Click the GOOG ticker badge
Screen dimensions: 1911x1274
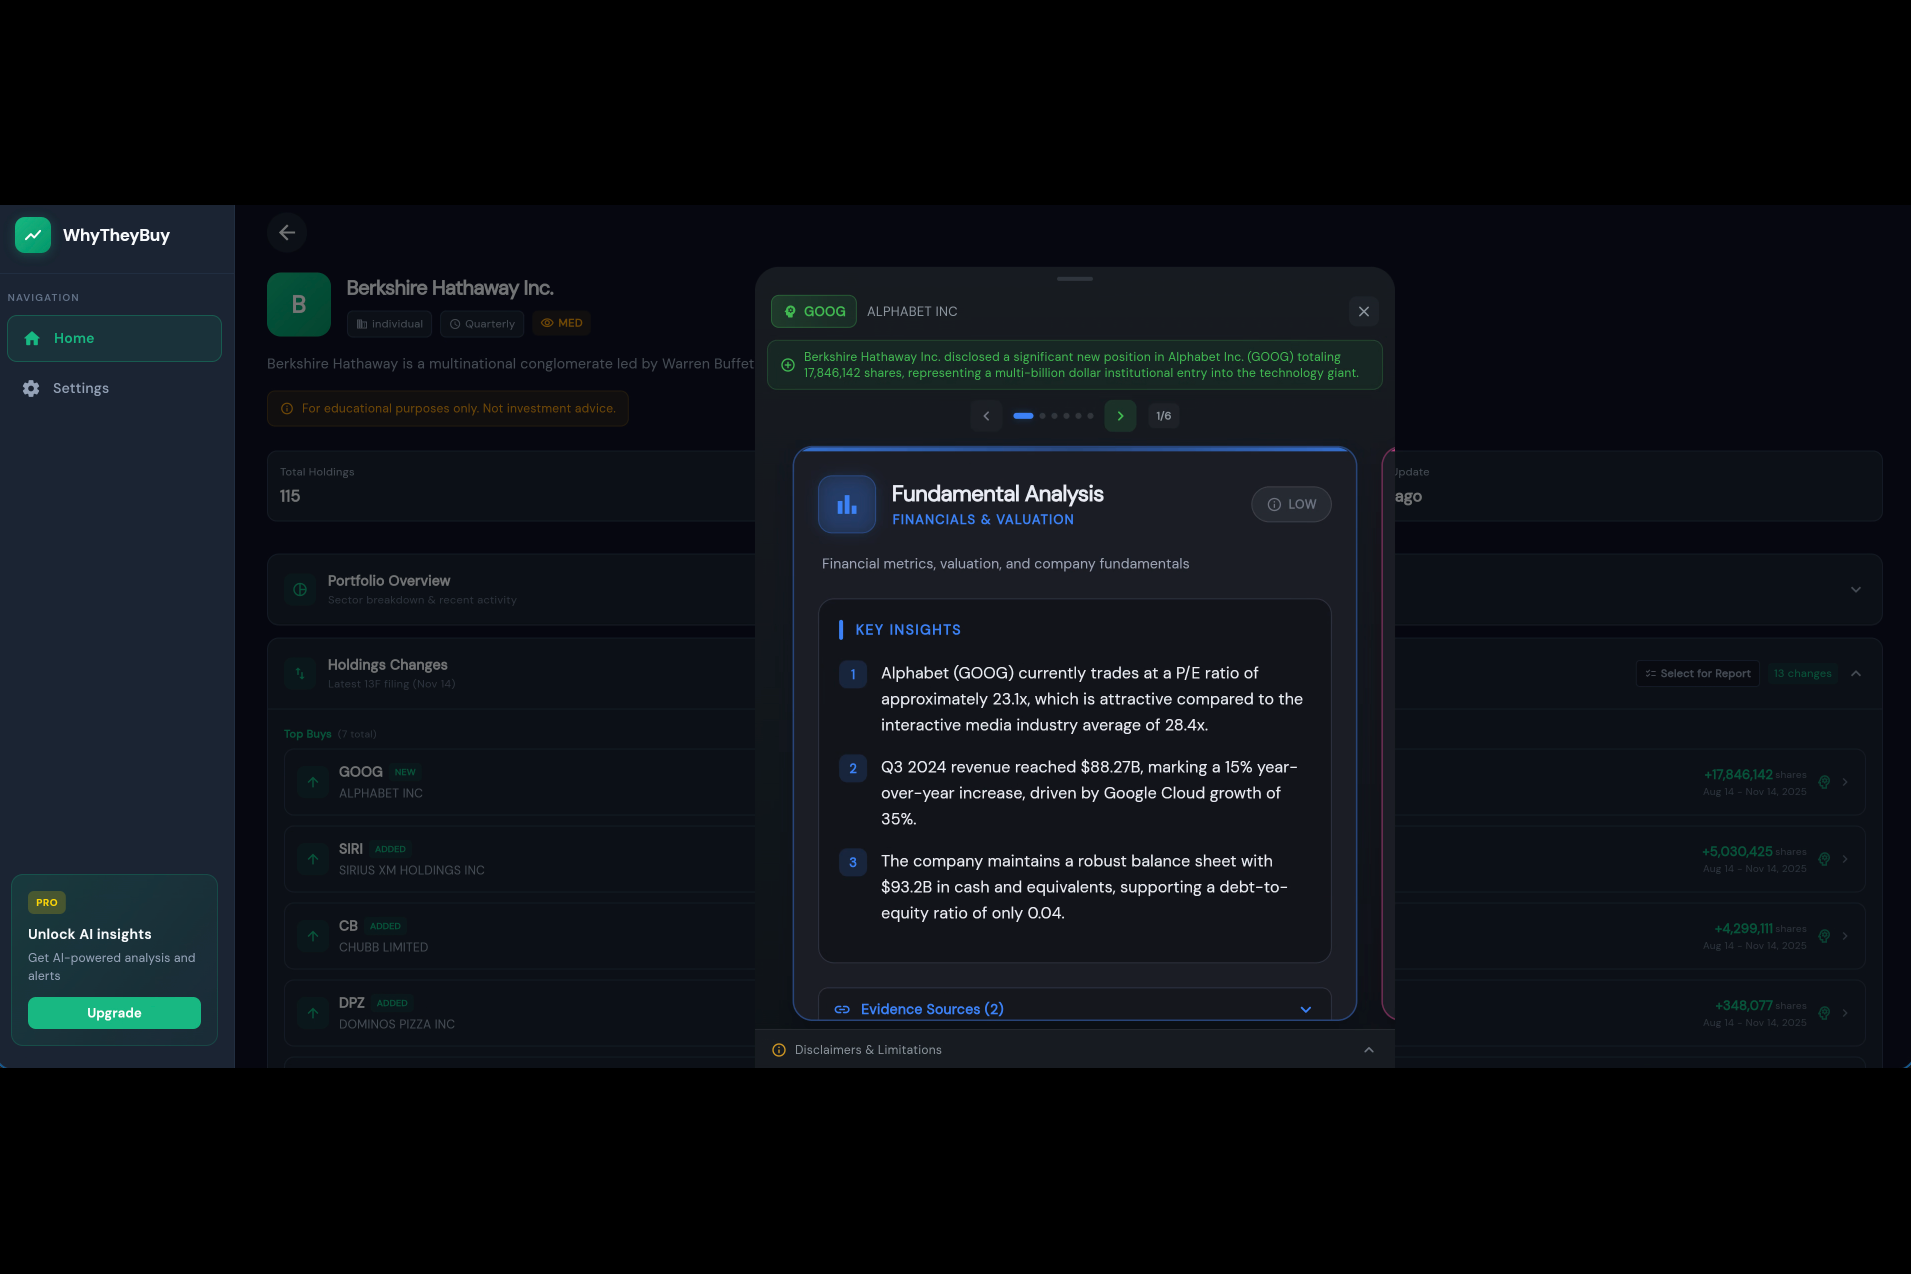[x=814, y=312]
